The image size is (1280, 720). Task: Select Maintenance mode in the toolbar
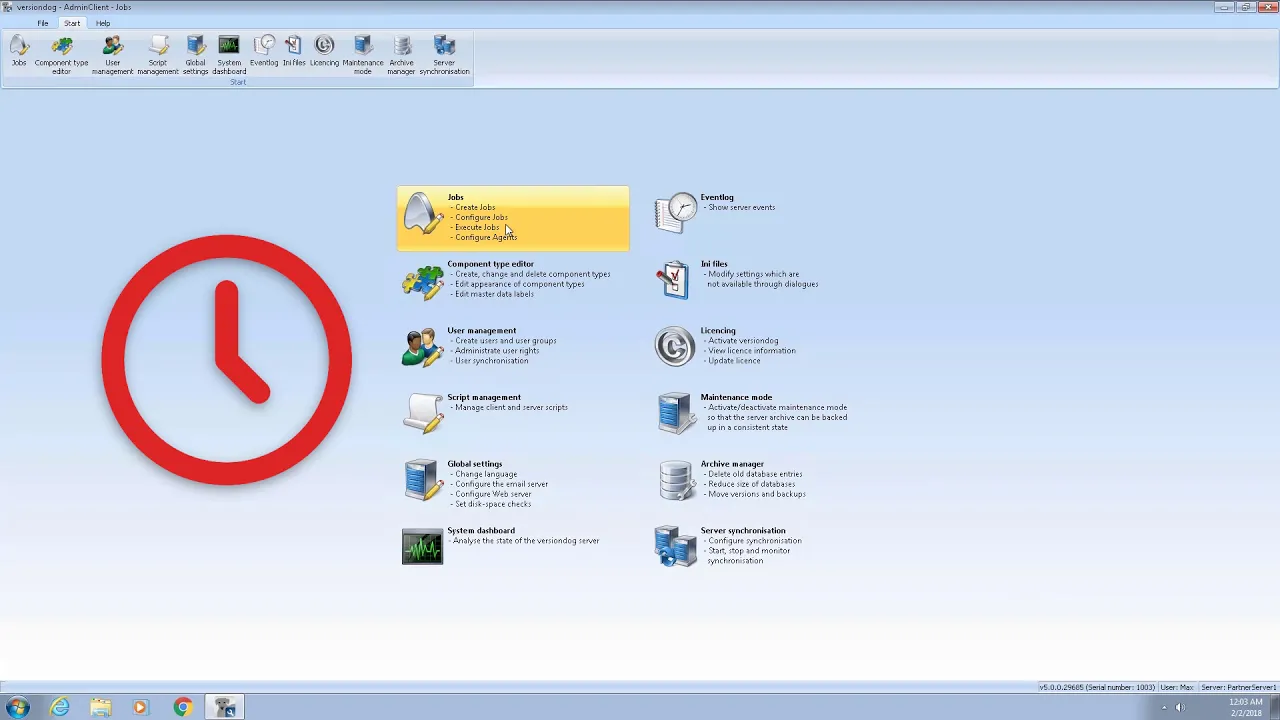(363, 55)
